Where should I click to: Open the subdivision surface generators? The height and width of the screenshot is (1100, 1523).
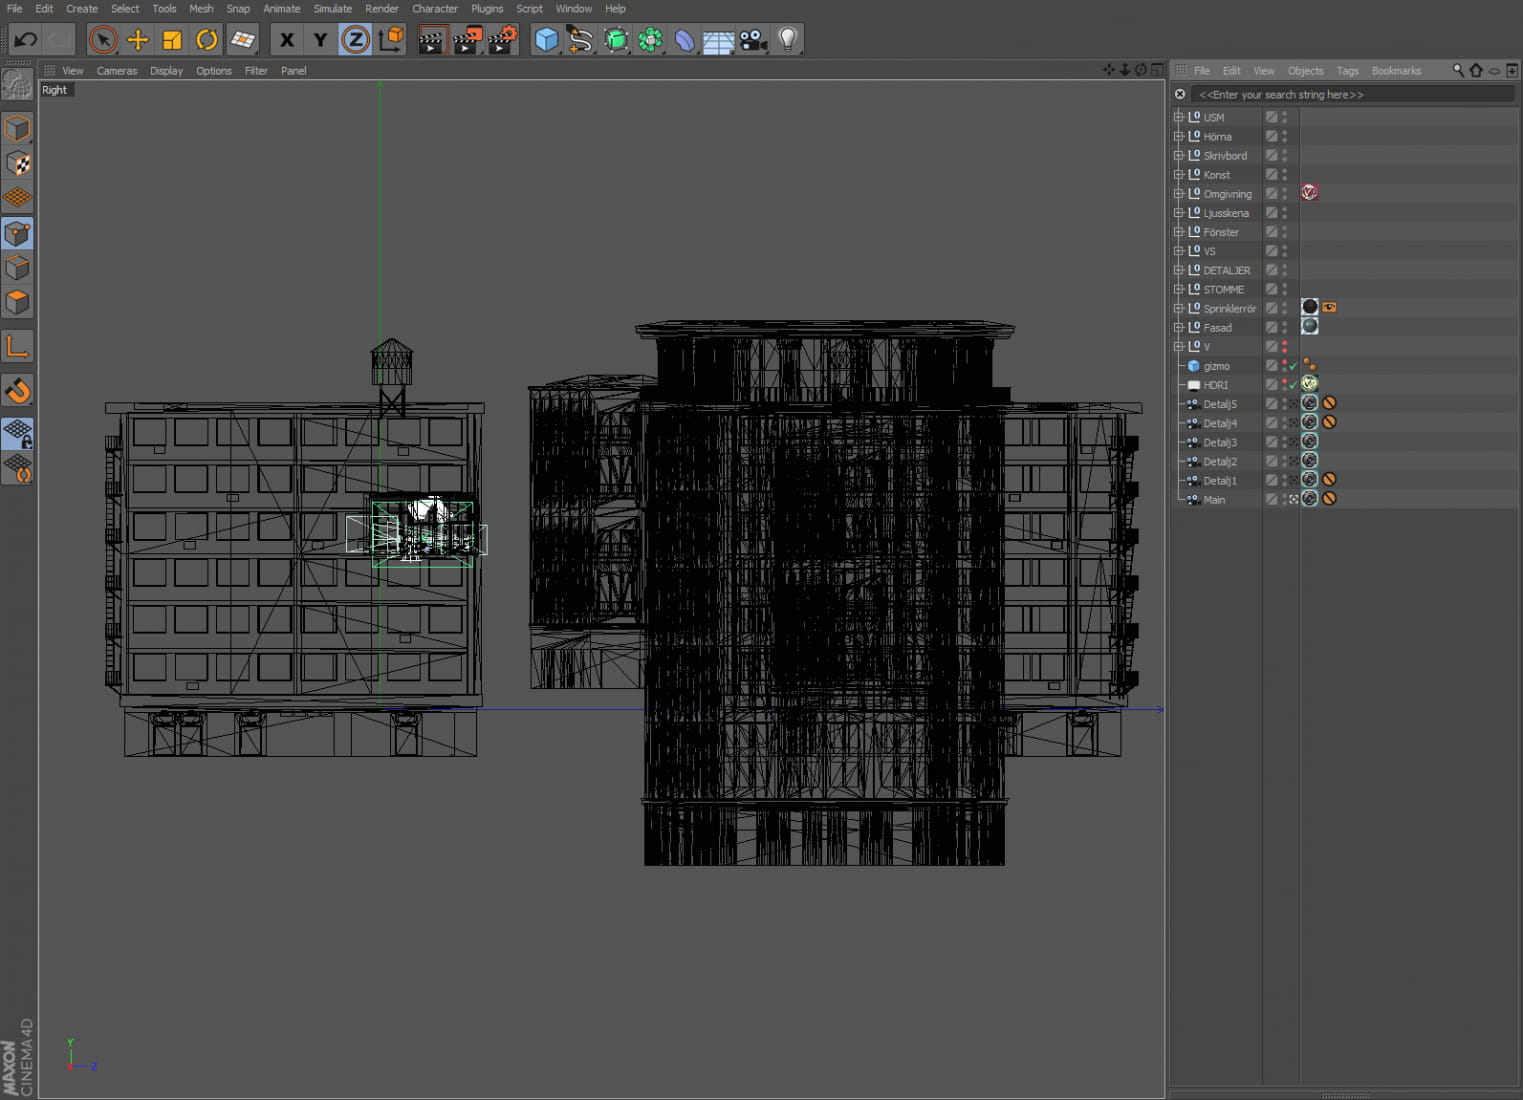pos(616,40)
